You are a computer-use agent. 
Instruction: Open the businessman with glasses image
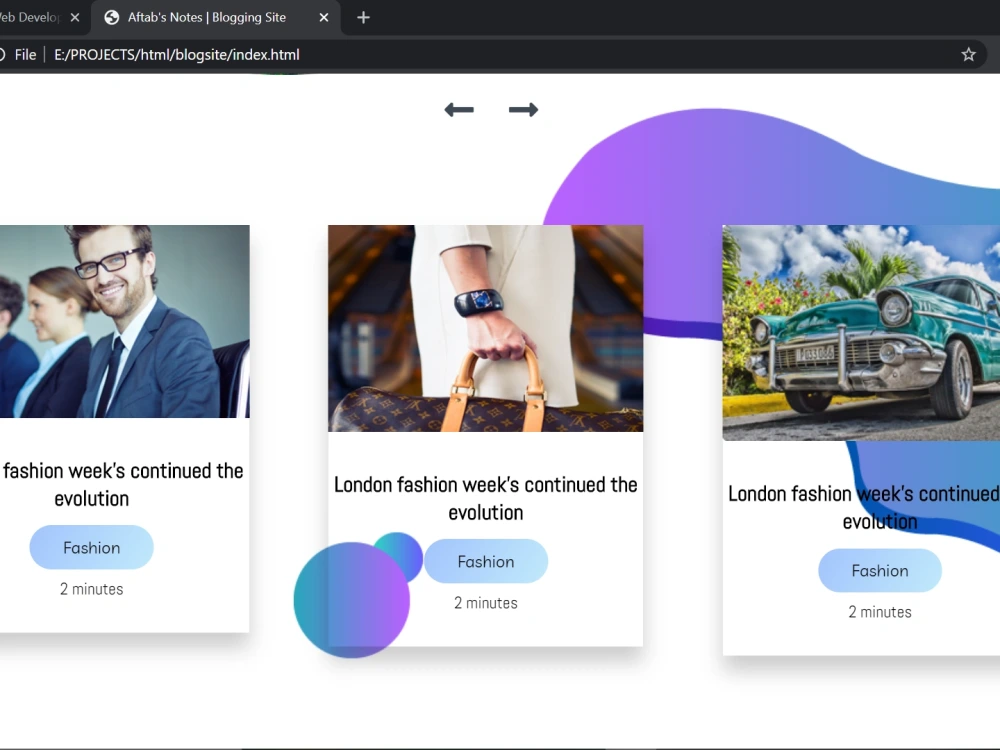coord(124,321)
